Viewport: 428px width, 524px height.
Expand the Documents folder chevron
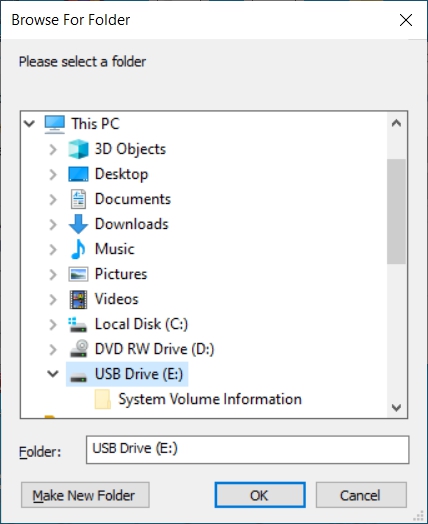53,199
